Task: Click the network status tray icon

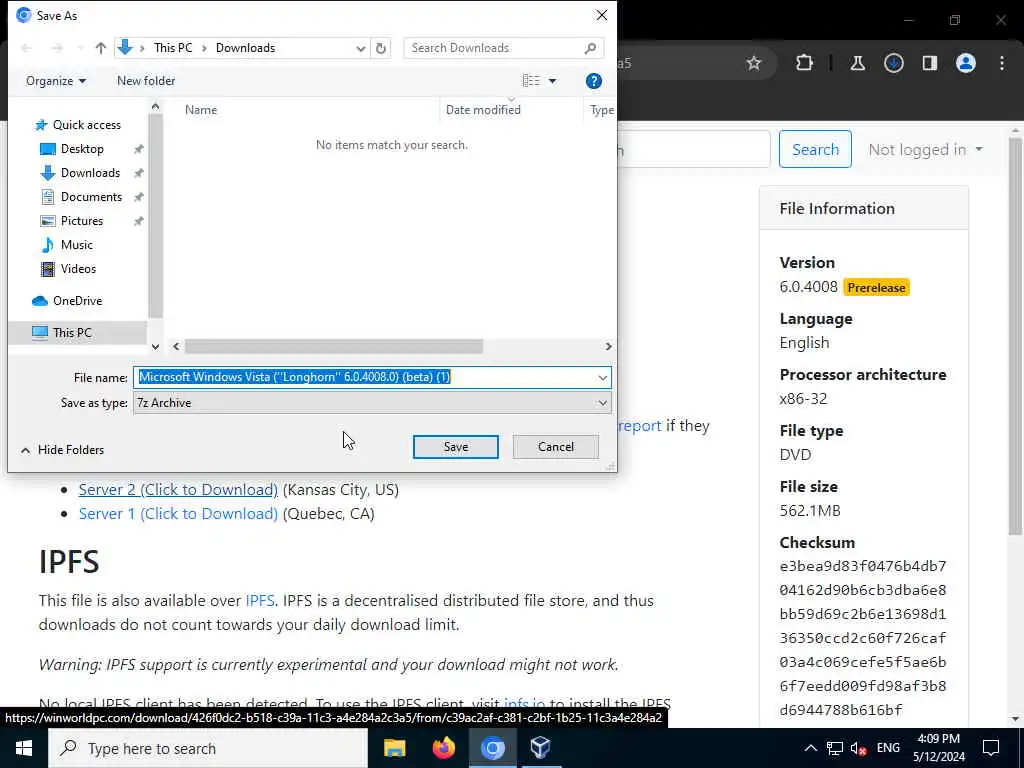Action: point(835,748)
